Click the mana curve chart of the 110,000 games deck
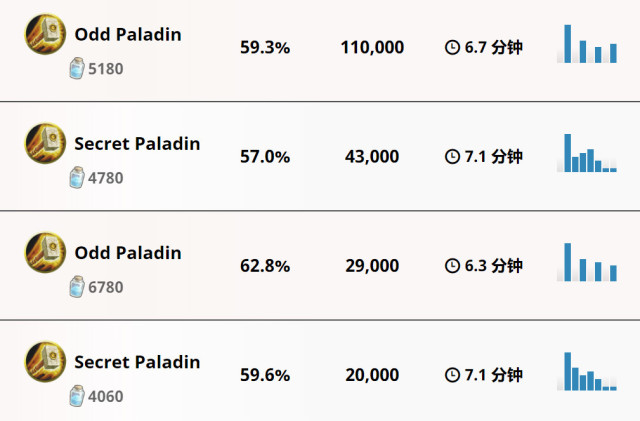 587,44
